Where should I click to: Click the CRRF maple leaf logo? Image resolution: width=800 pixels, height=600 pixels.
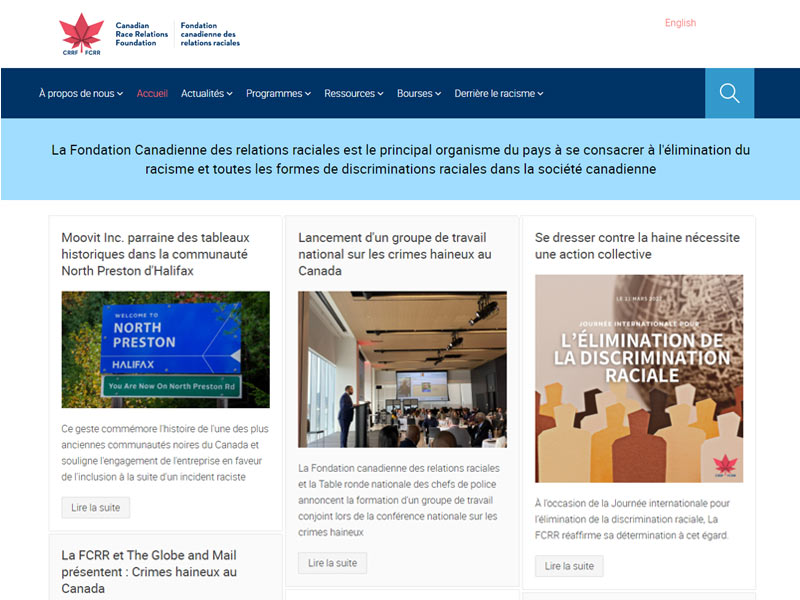(79, 33)
